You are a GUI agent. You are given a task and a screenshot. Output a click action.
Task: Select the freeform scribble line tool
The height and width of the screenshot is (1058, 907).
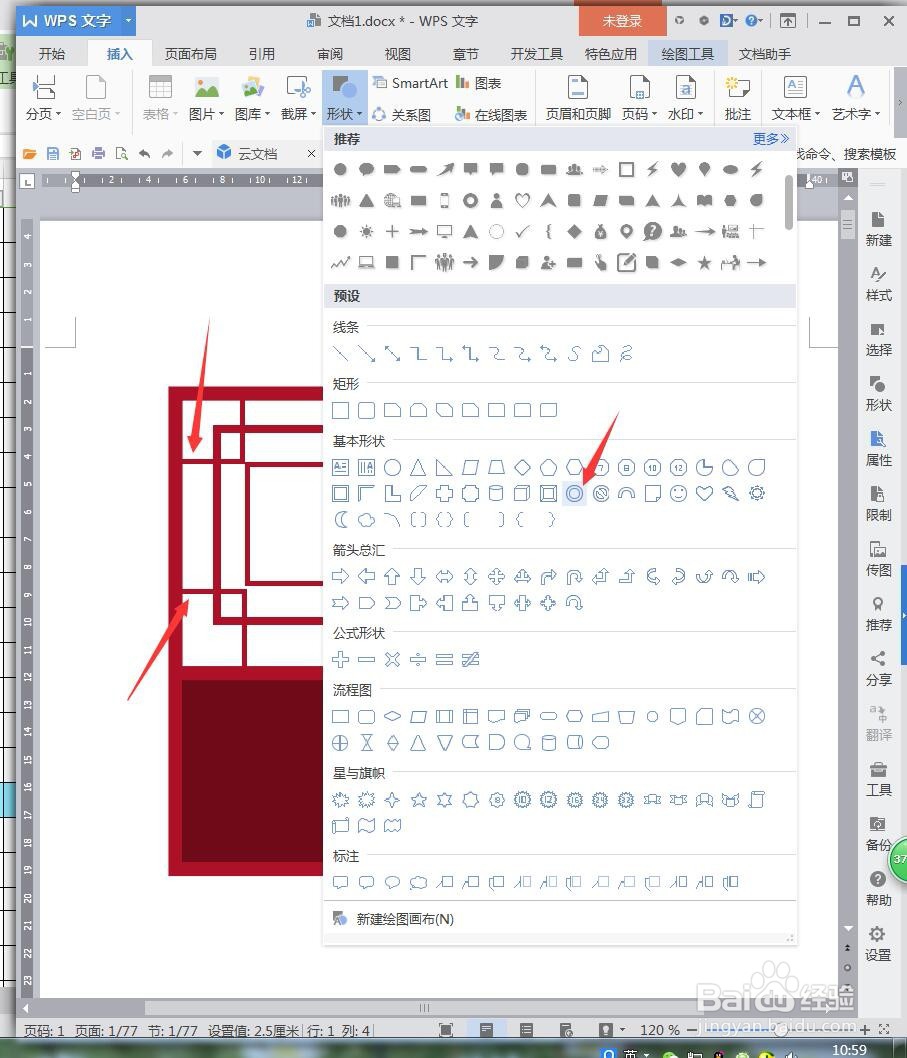coord(626,353)
